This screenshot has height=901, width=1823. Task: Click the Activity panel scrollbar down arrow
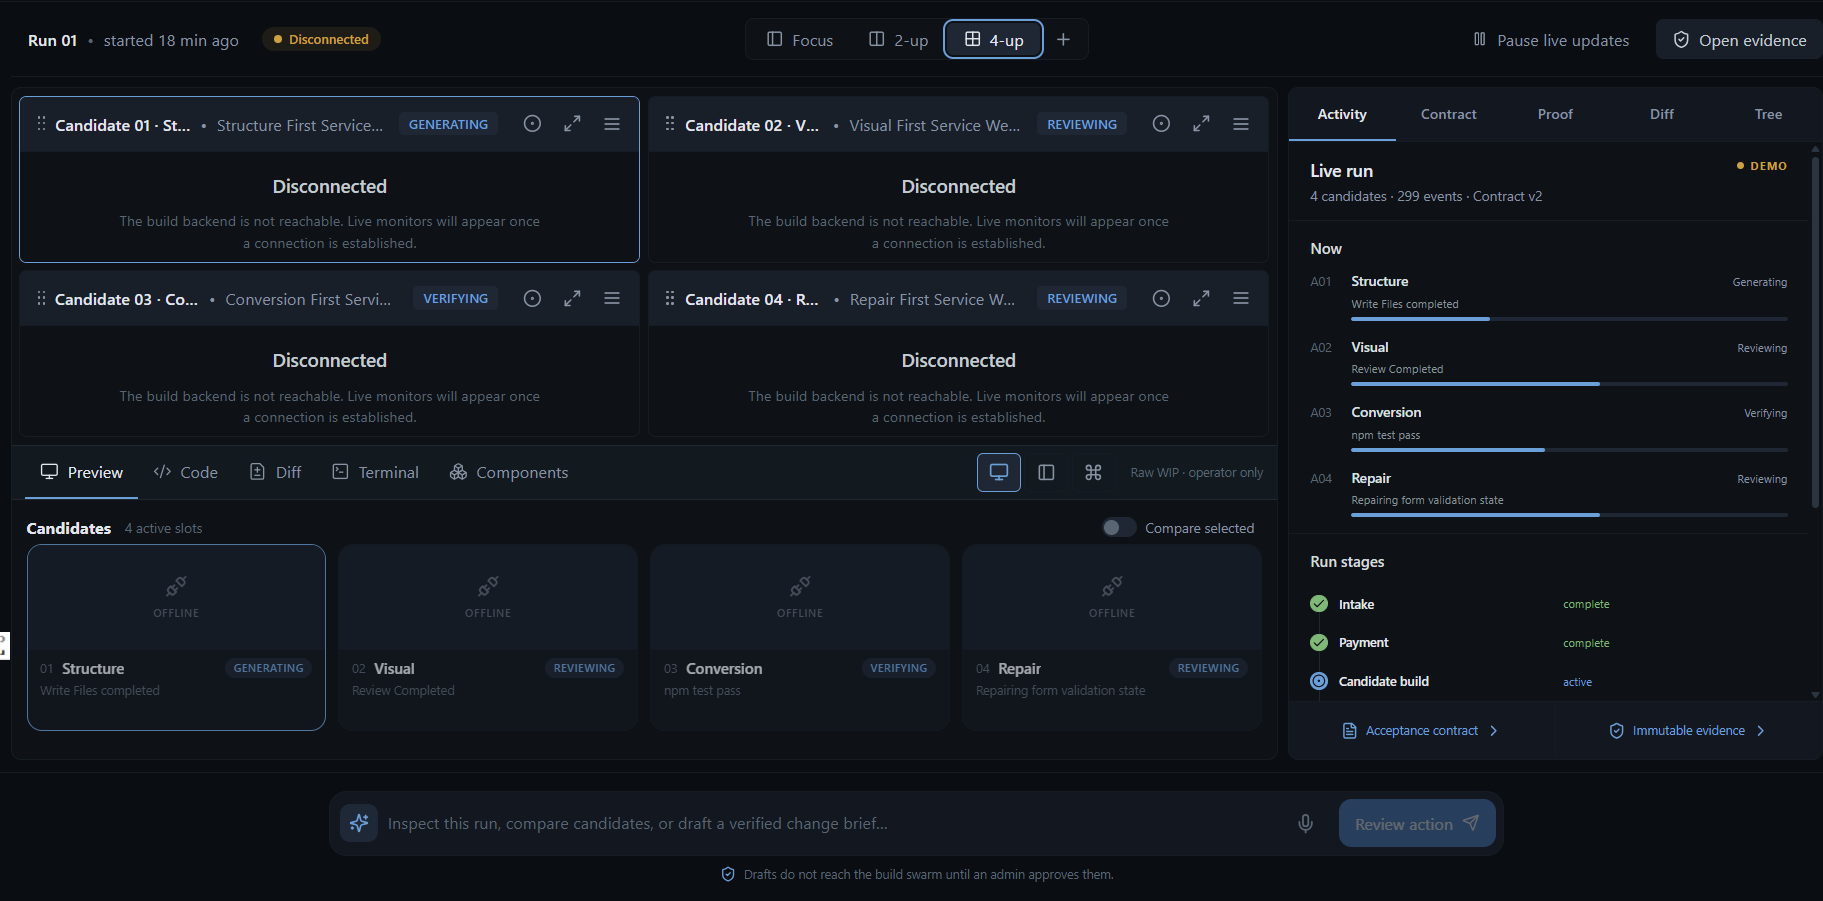pos(1815,694)
